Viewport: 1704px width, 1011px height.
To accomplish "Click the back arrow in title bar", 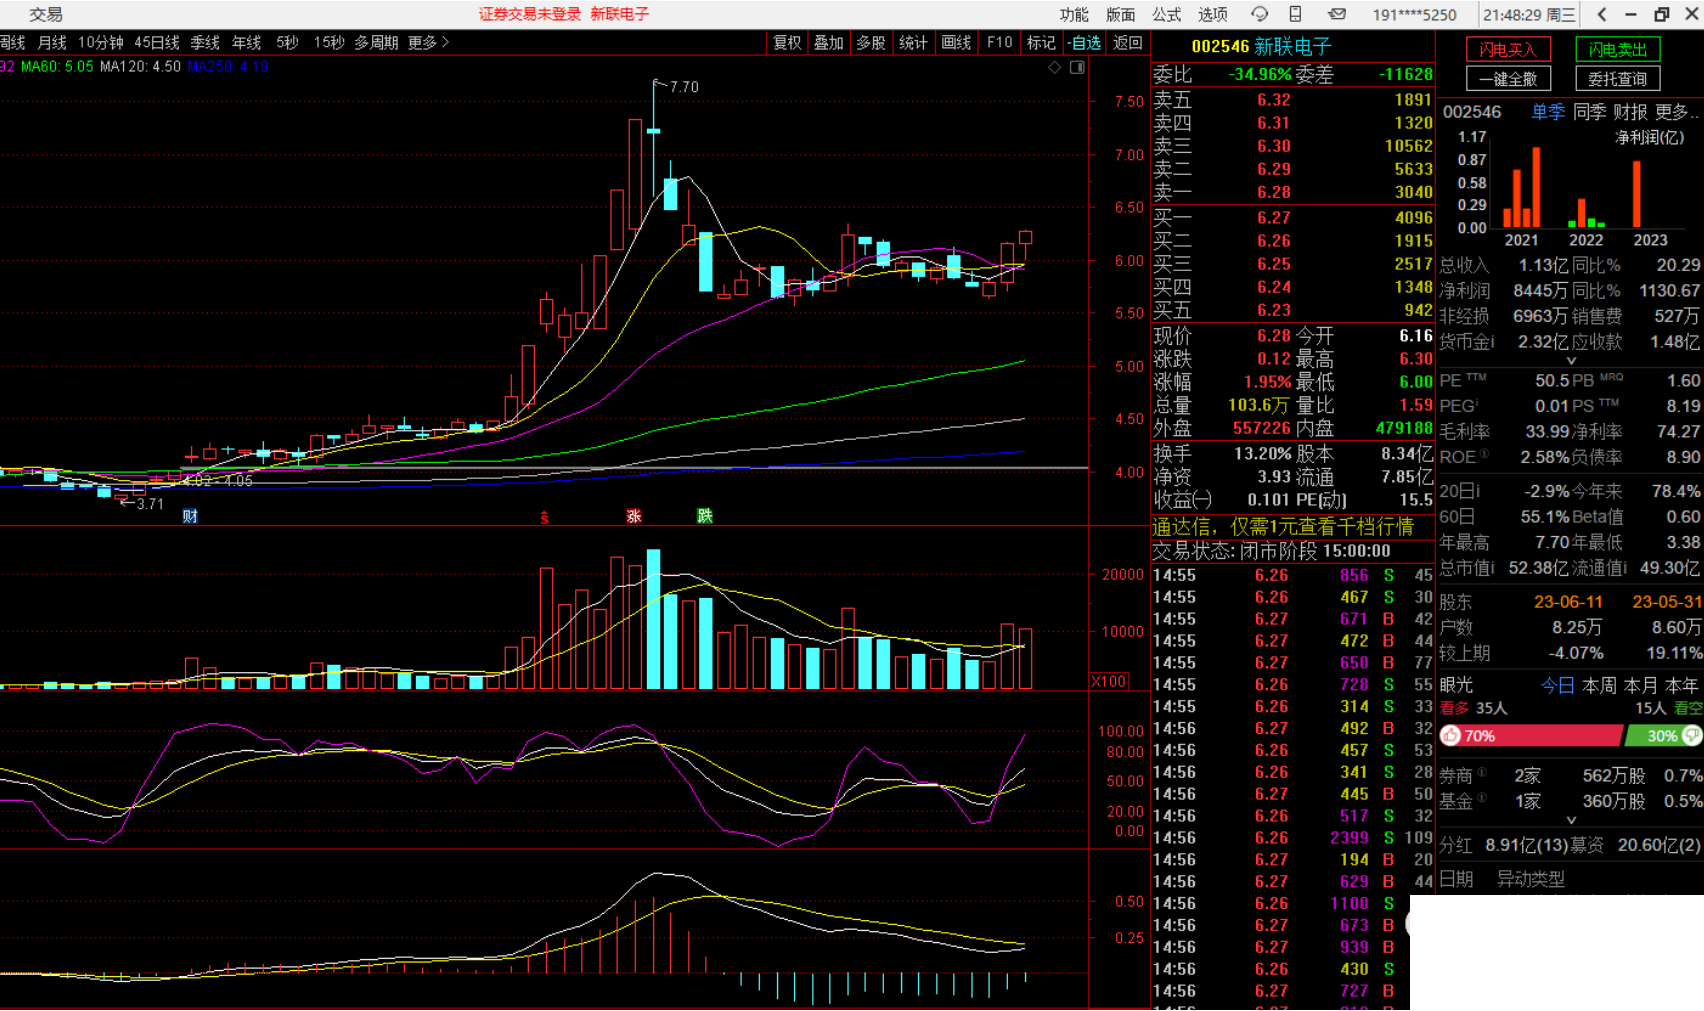I will coord(1602,14).
